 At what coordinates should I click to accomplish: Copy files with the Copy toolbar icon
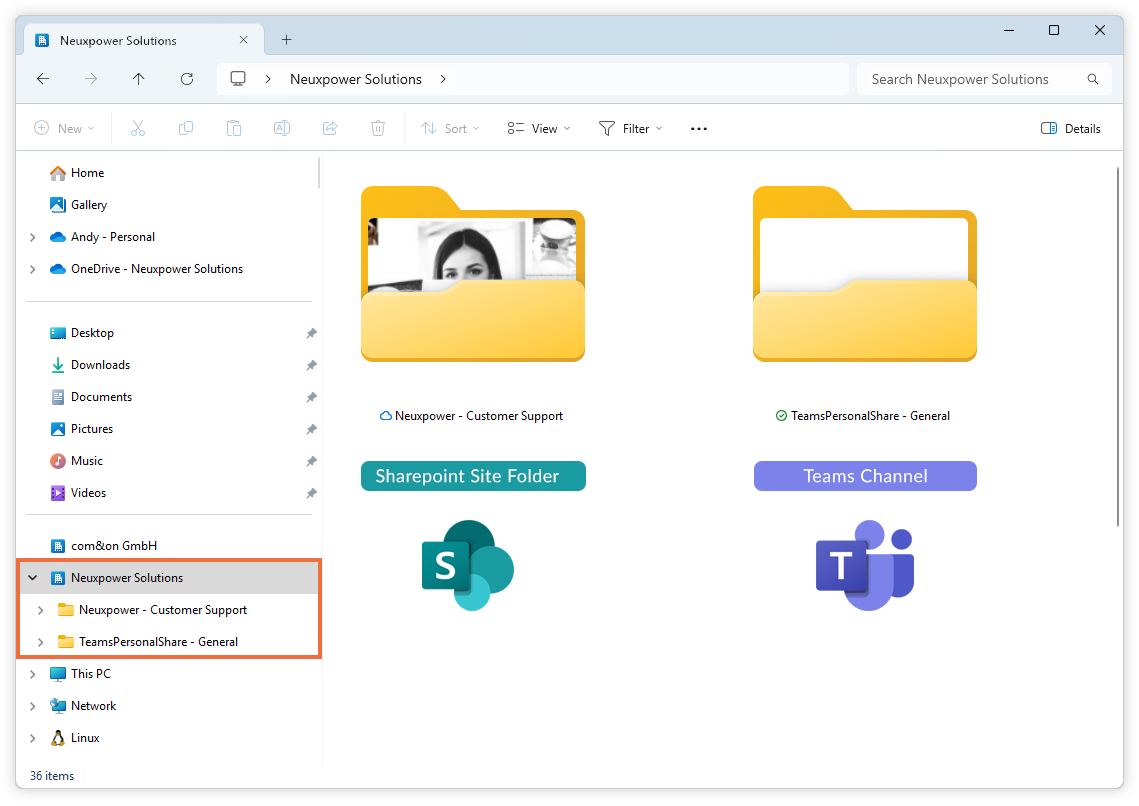click(x=185, y=128)
